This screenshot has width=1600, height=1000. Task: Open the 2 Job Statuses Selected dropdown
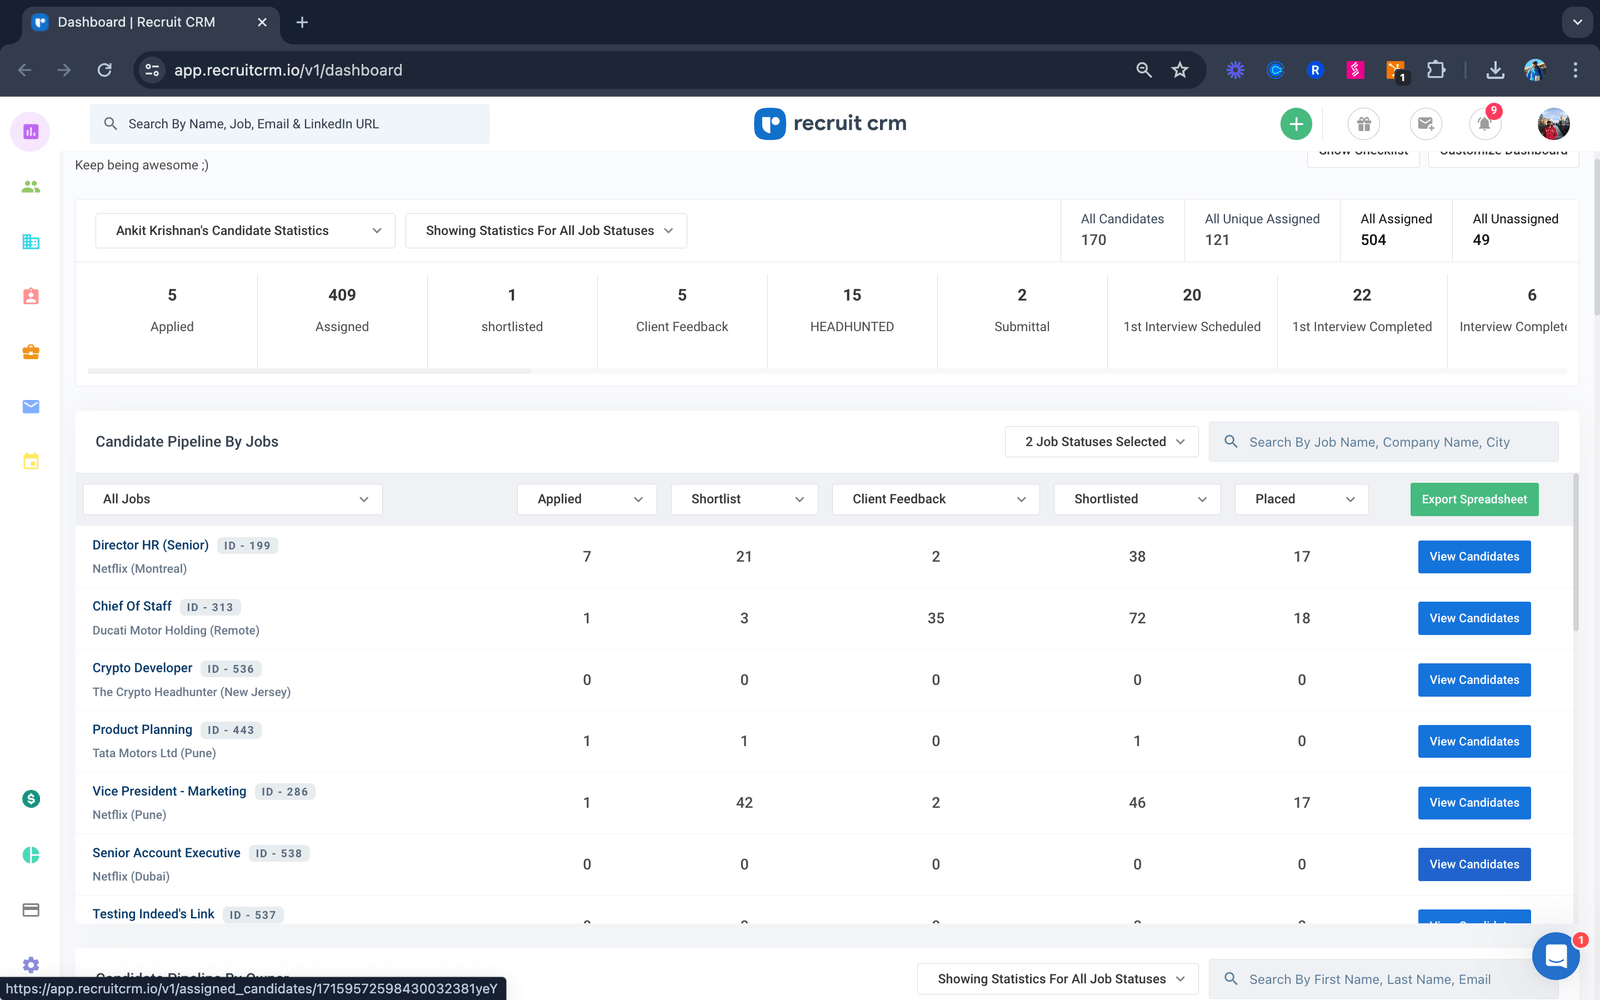coord(1100,441)
